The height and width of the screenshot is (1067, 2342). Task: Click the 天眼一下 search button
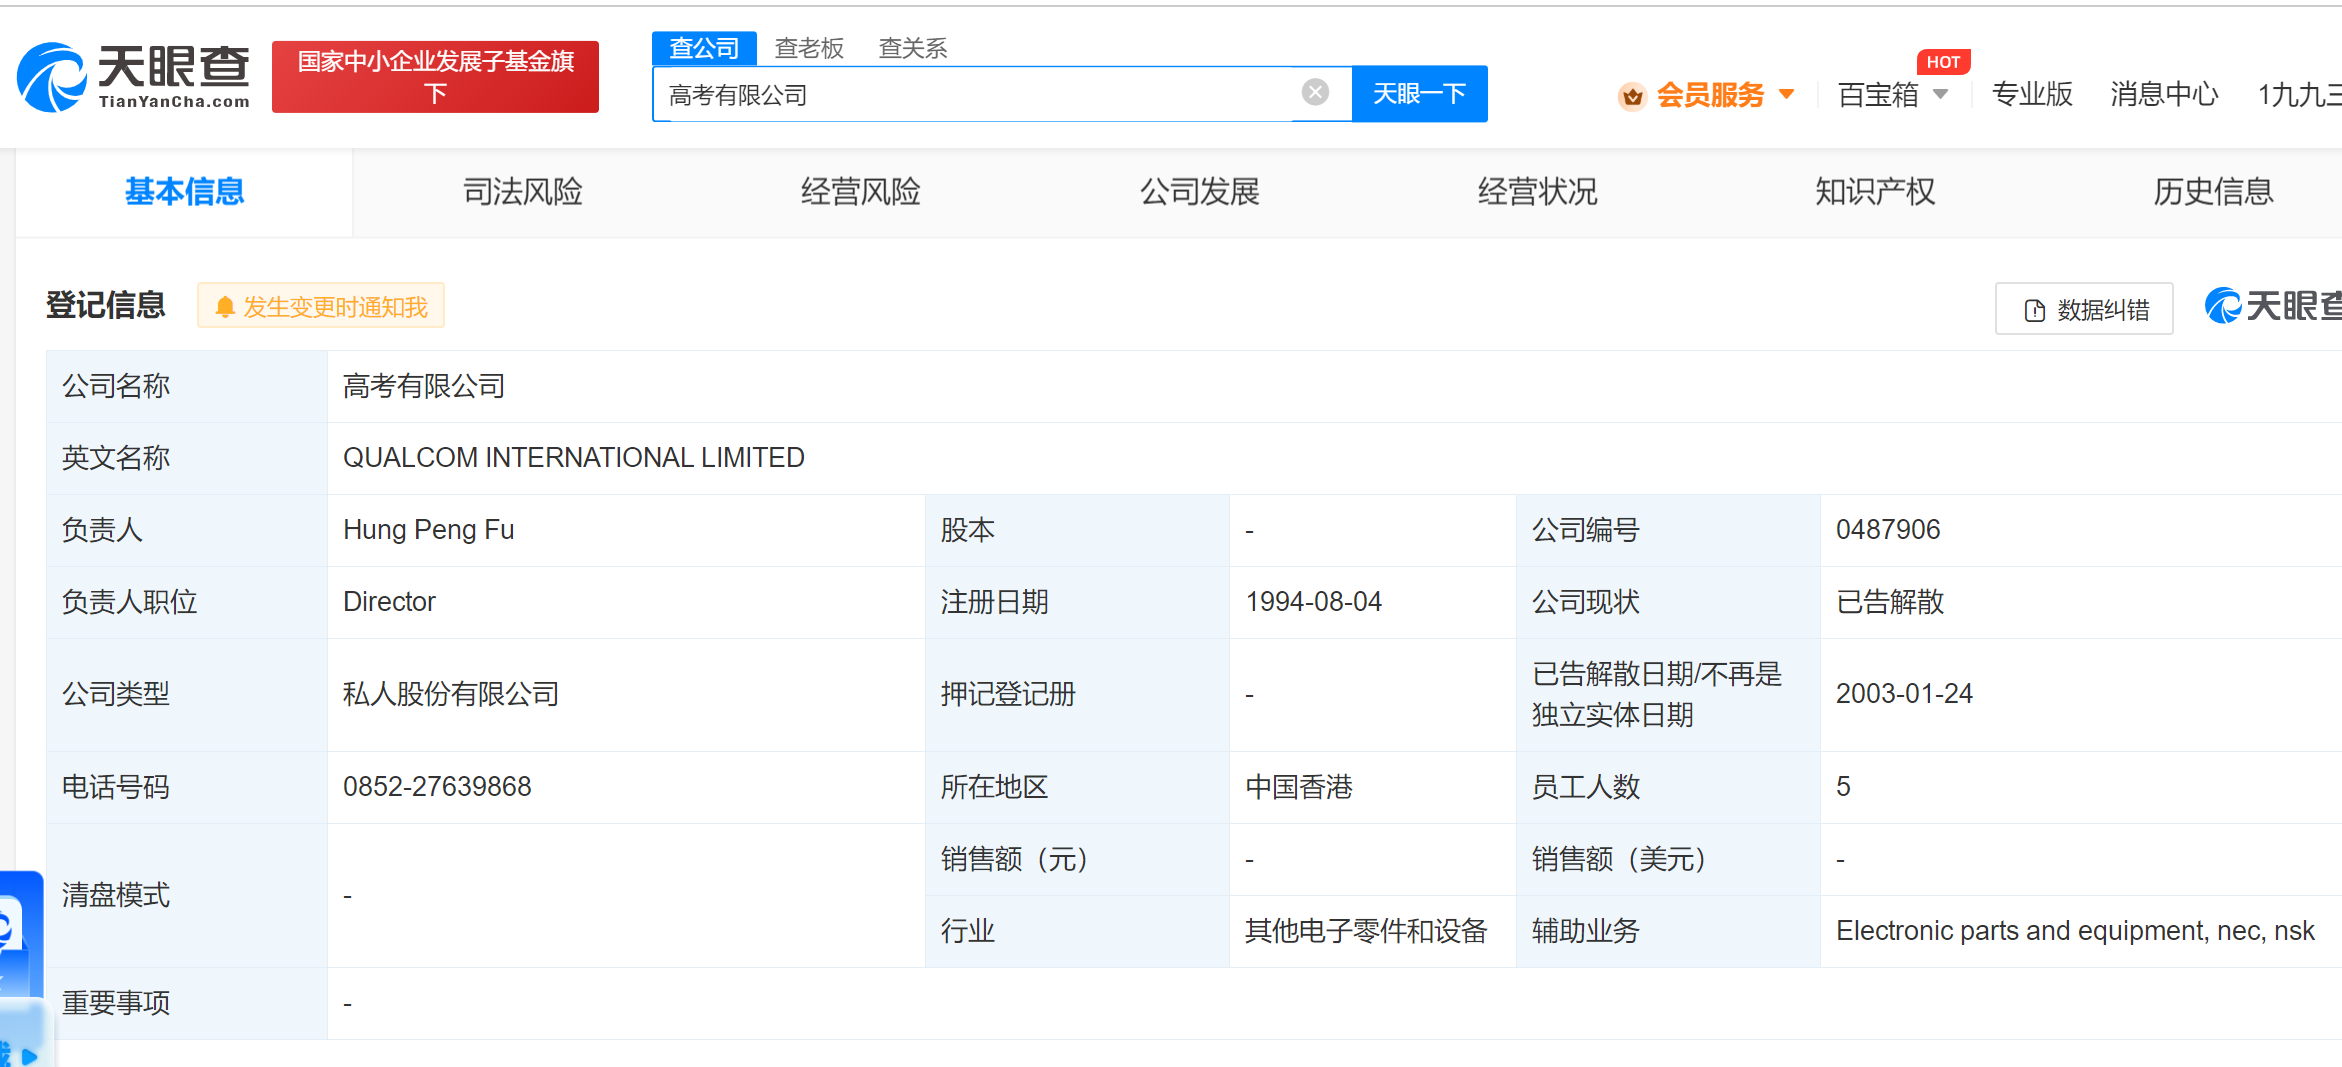pyautogui.click(x=1419, y=94)
